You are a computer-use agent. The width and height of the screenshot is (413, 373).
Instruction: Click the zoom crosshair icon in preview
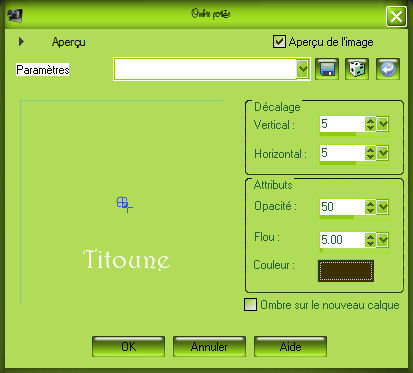(124, 204)
